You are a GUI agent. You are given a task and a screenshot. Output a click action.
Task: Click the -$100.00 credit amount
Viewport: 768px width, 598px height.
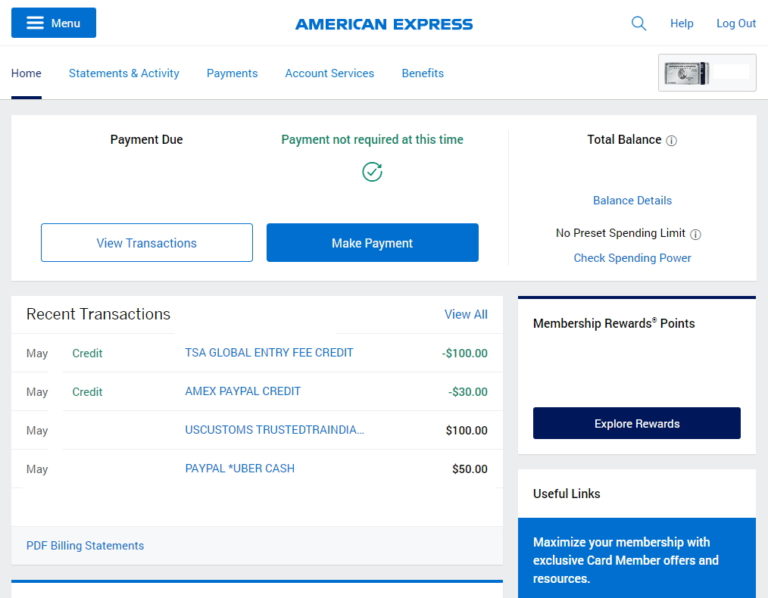464,353
